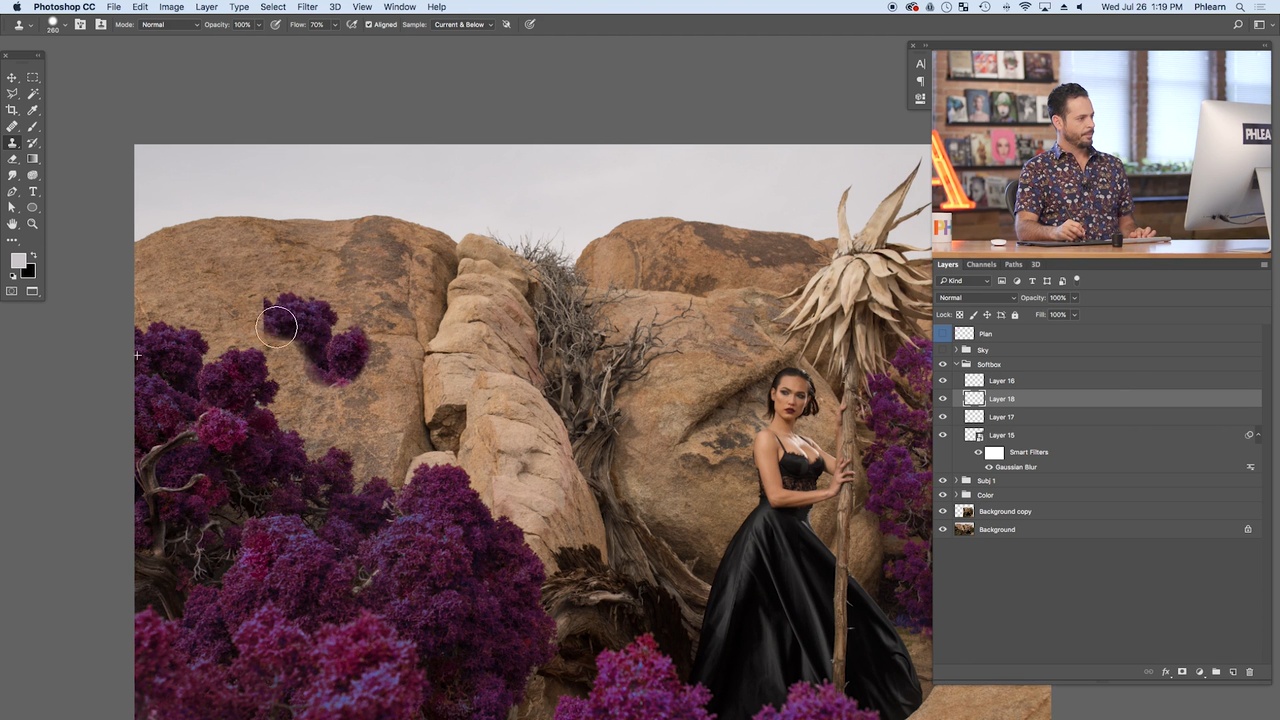Open the Filter menu
Screen dimensions: 1280x720
tap(307, 7)
